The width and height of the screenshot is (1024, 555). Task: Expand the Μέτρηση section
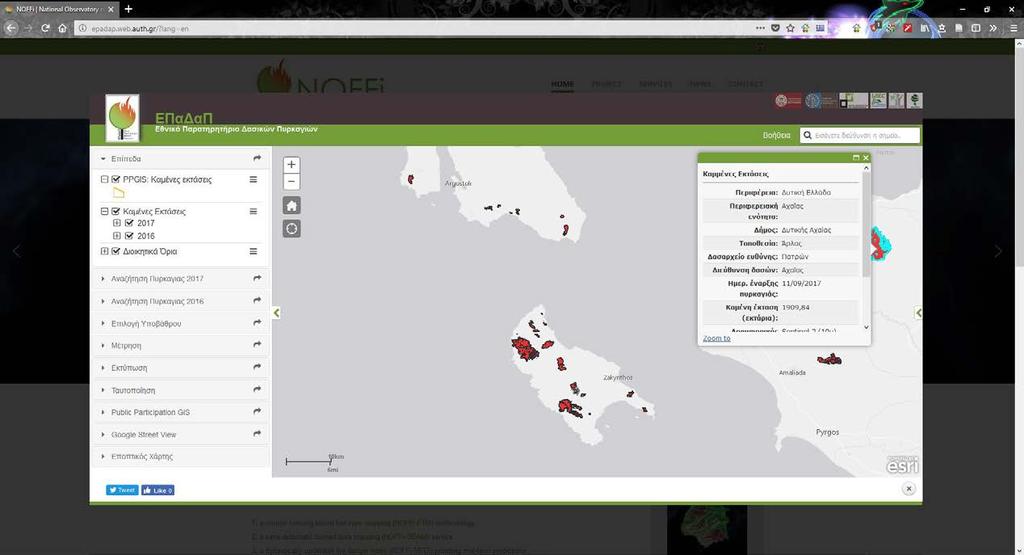180,345
